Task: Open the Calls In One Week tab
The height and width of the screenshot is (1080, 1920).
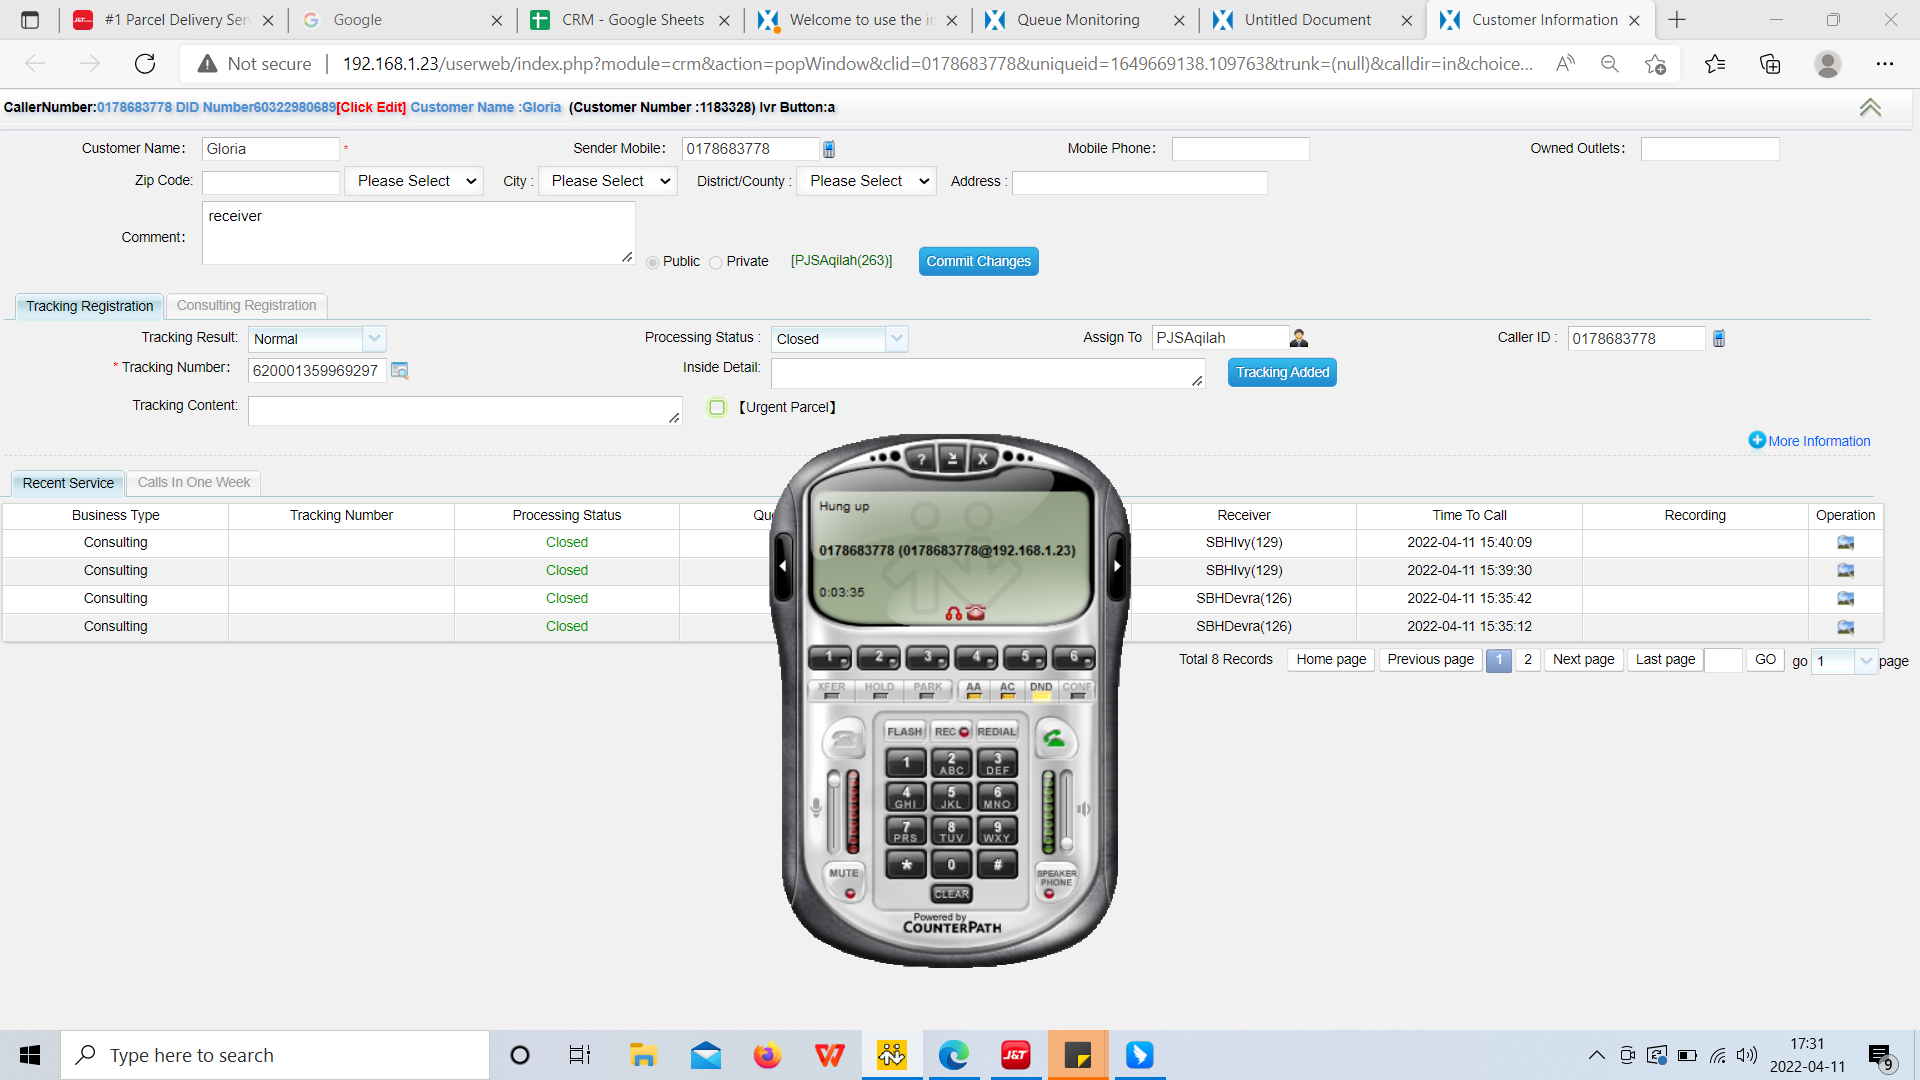Action: pyautogui.click(x=194, y=483)
